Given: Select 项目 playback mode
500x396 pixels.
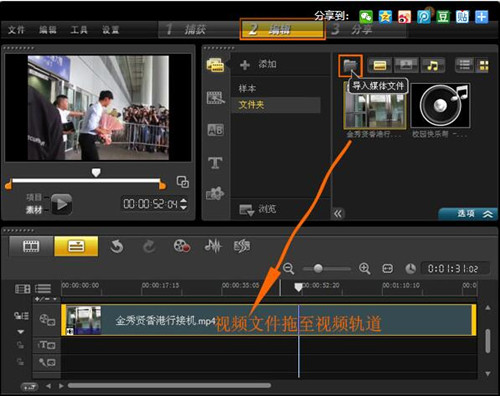Looking at the screenshot, I should [34, 197].
